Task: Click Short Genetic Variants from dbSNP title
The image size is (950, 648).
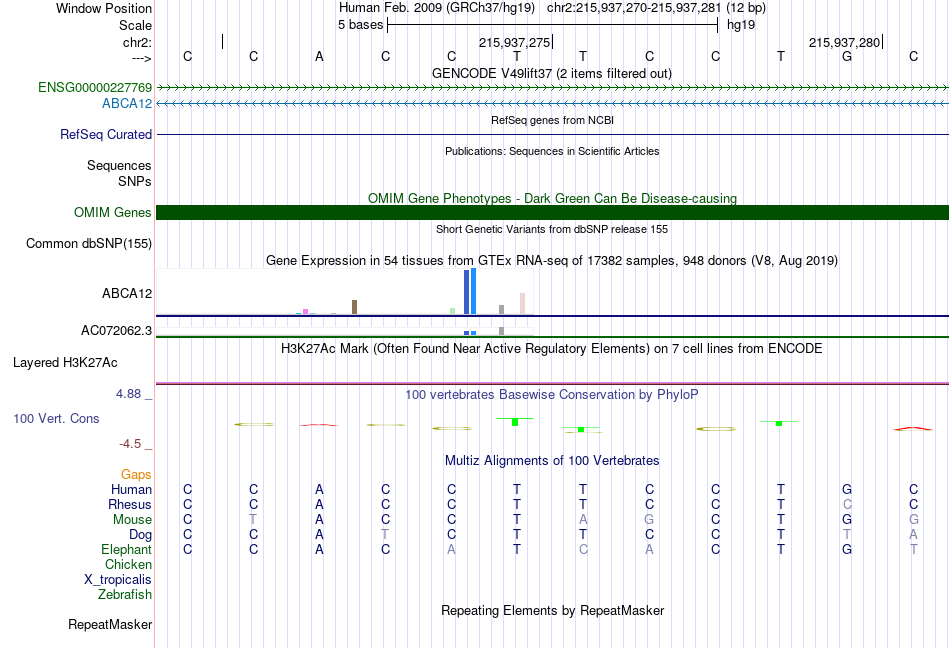Action: tap(552, 230)
